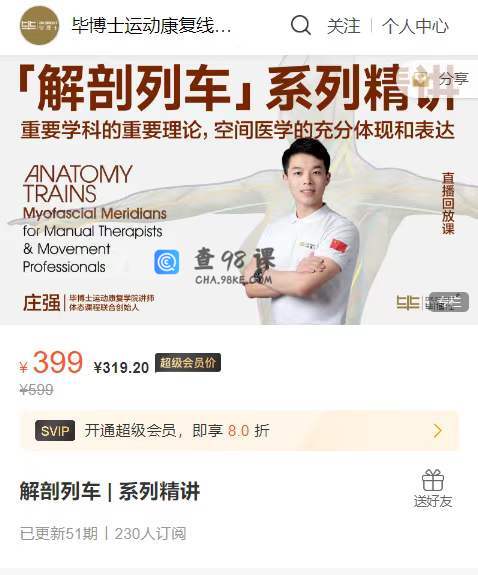Viewport: 478px width, 575px height.
Task: Click the gray badge at banner bottom-right
Action: tap(449, 302)
